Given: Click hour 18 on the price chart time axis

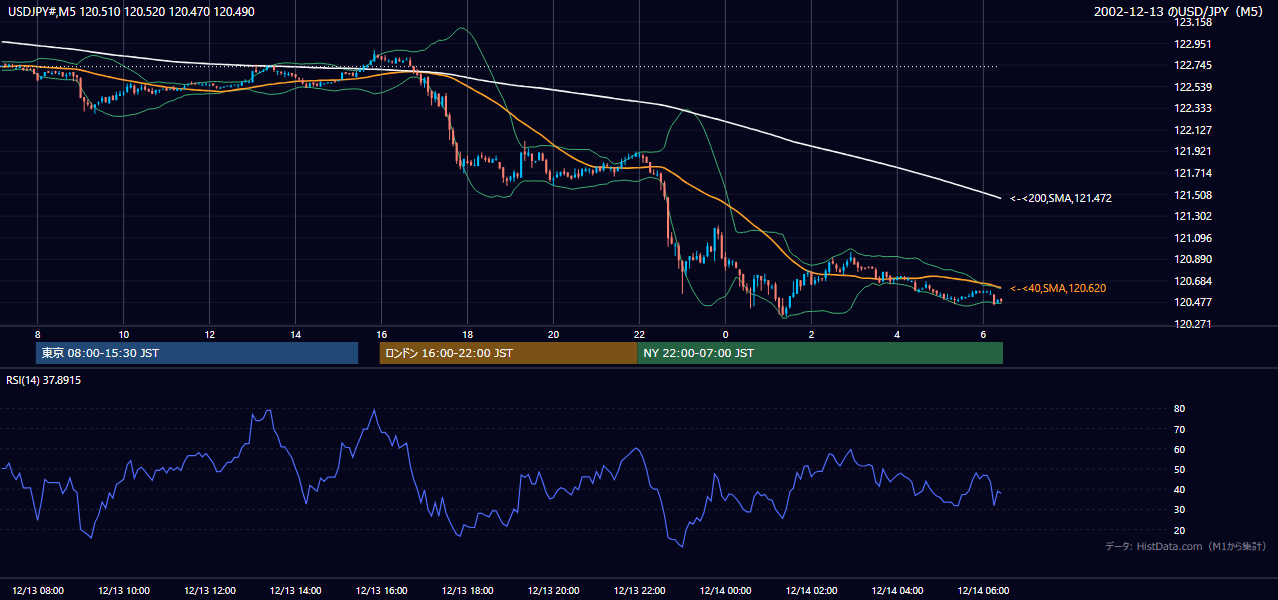Looking at the screenshot, I should (x=468, y=334).
